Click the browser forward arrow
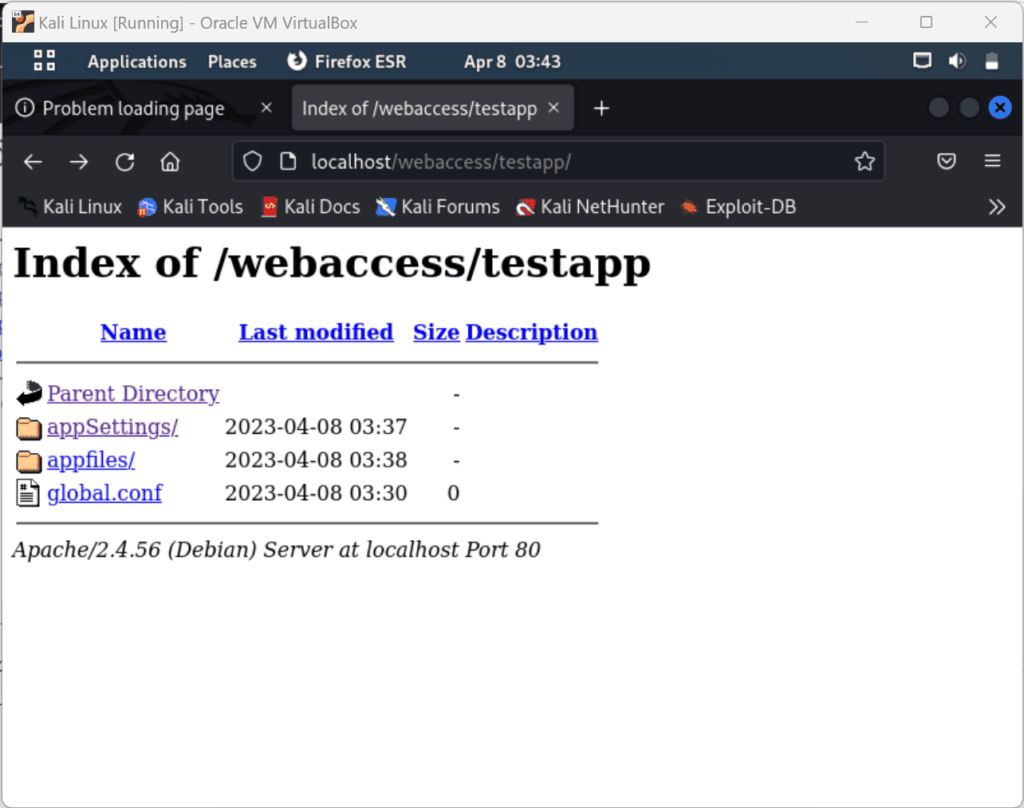Viewport: 1024px width, 808px height. (x=79, y=162)
